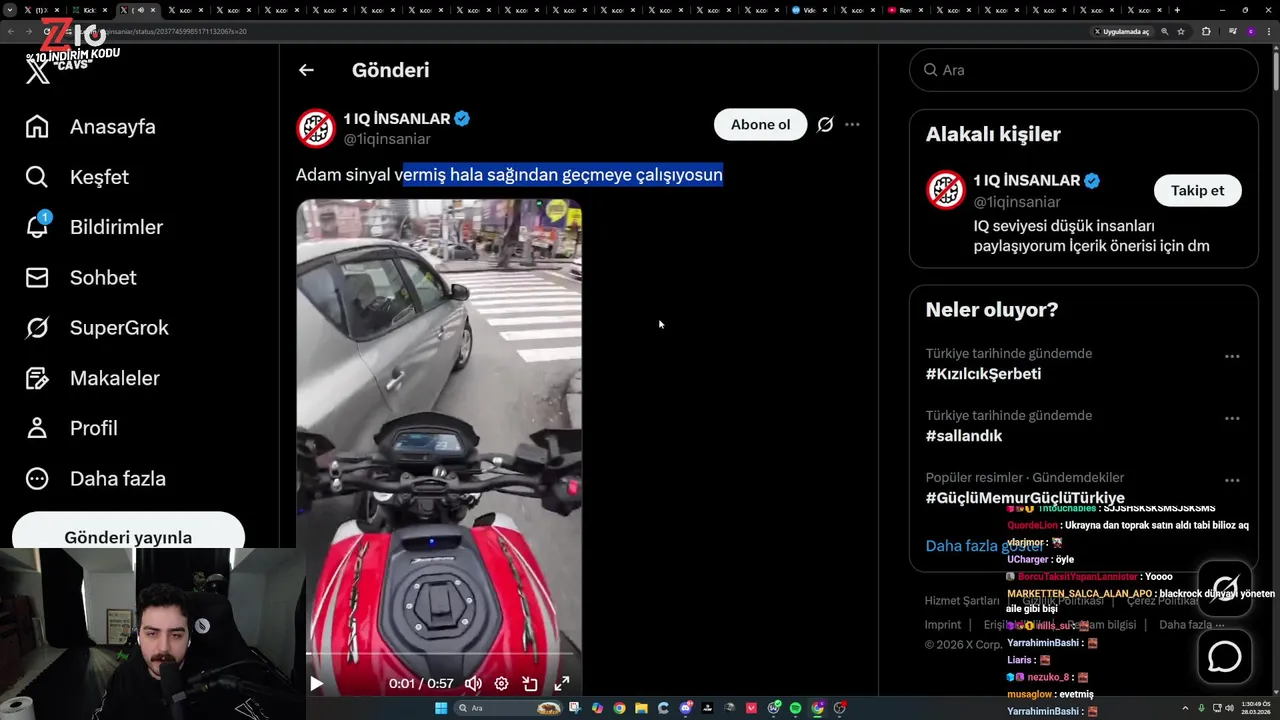Toggle video picture-in-picture mode
The image size is (1280, 720).
pos(530,684)
